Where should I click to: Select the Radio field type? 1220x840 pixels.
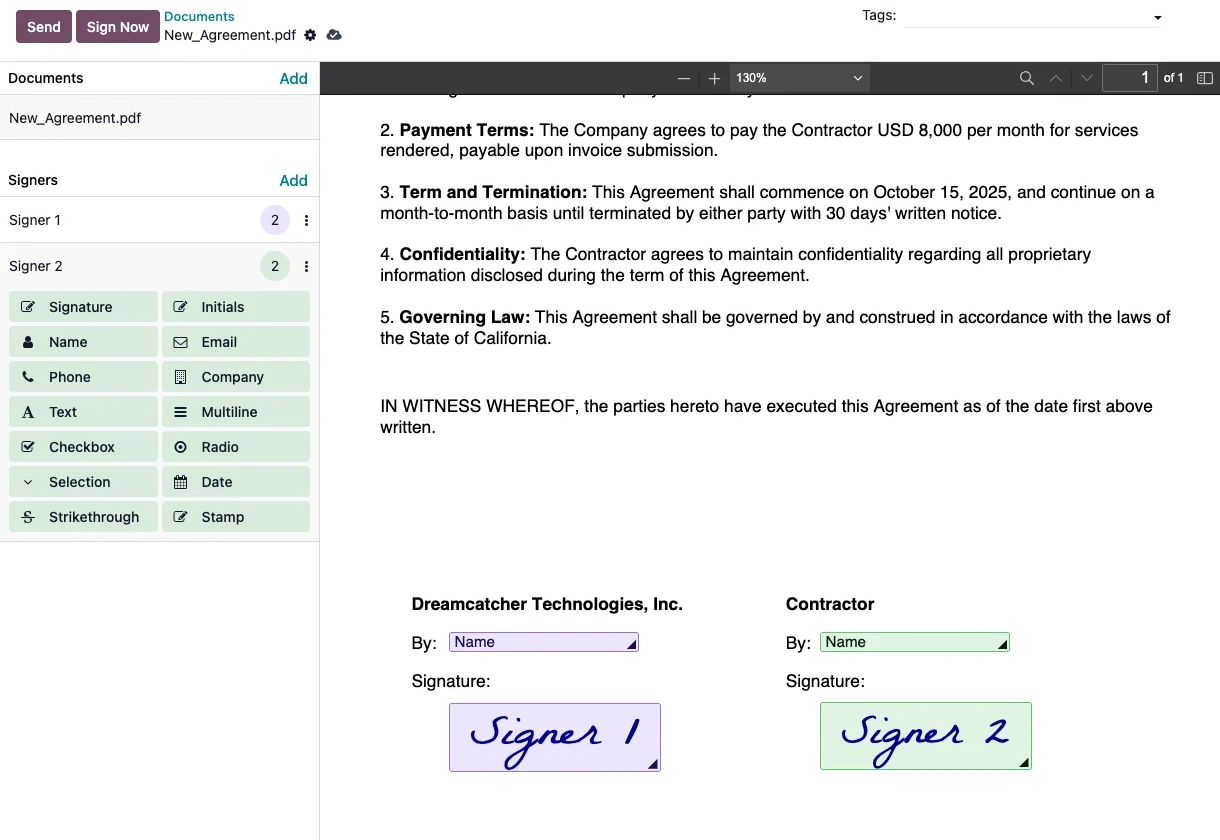point(235,447)
